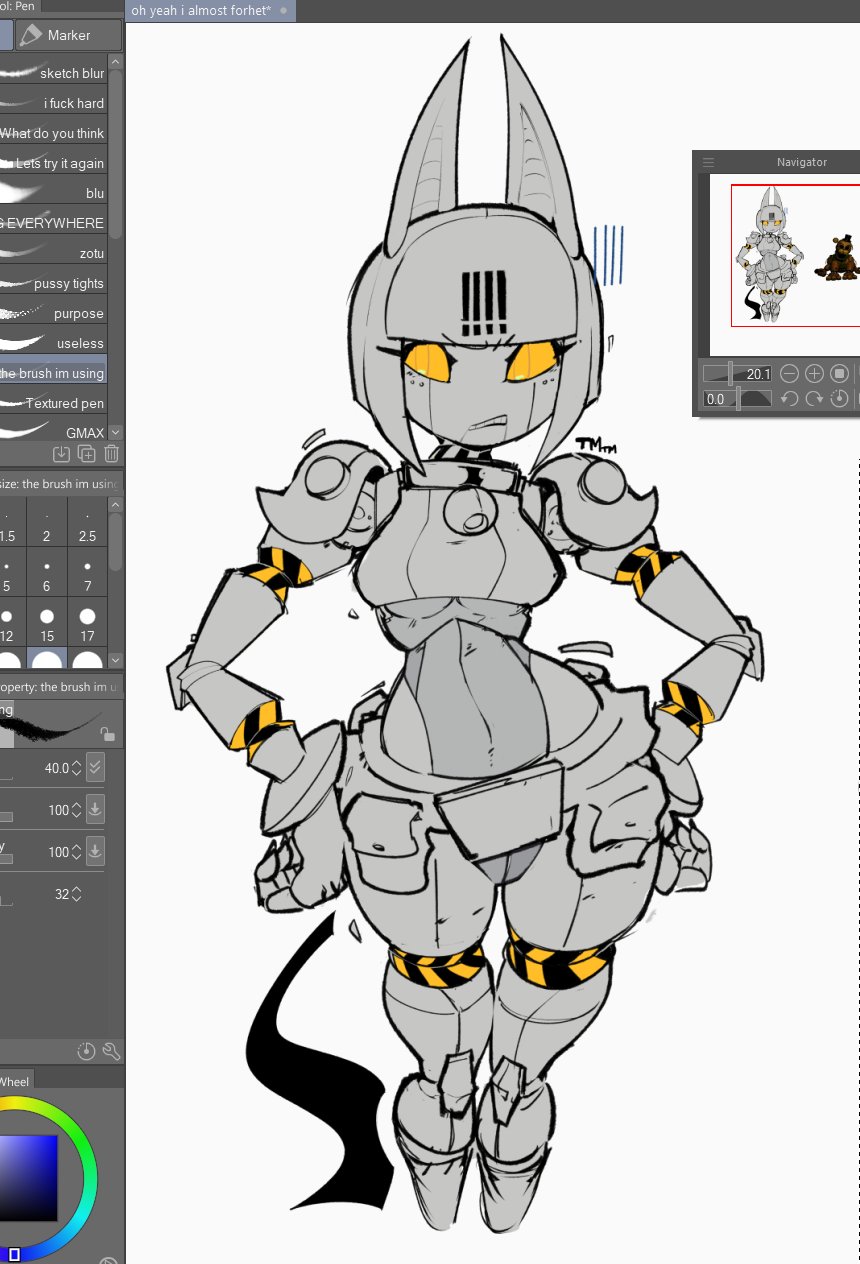Import sub tool with the download-box icon
Viewport: 860px width, 1264px height.
tap(61, 454)
